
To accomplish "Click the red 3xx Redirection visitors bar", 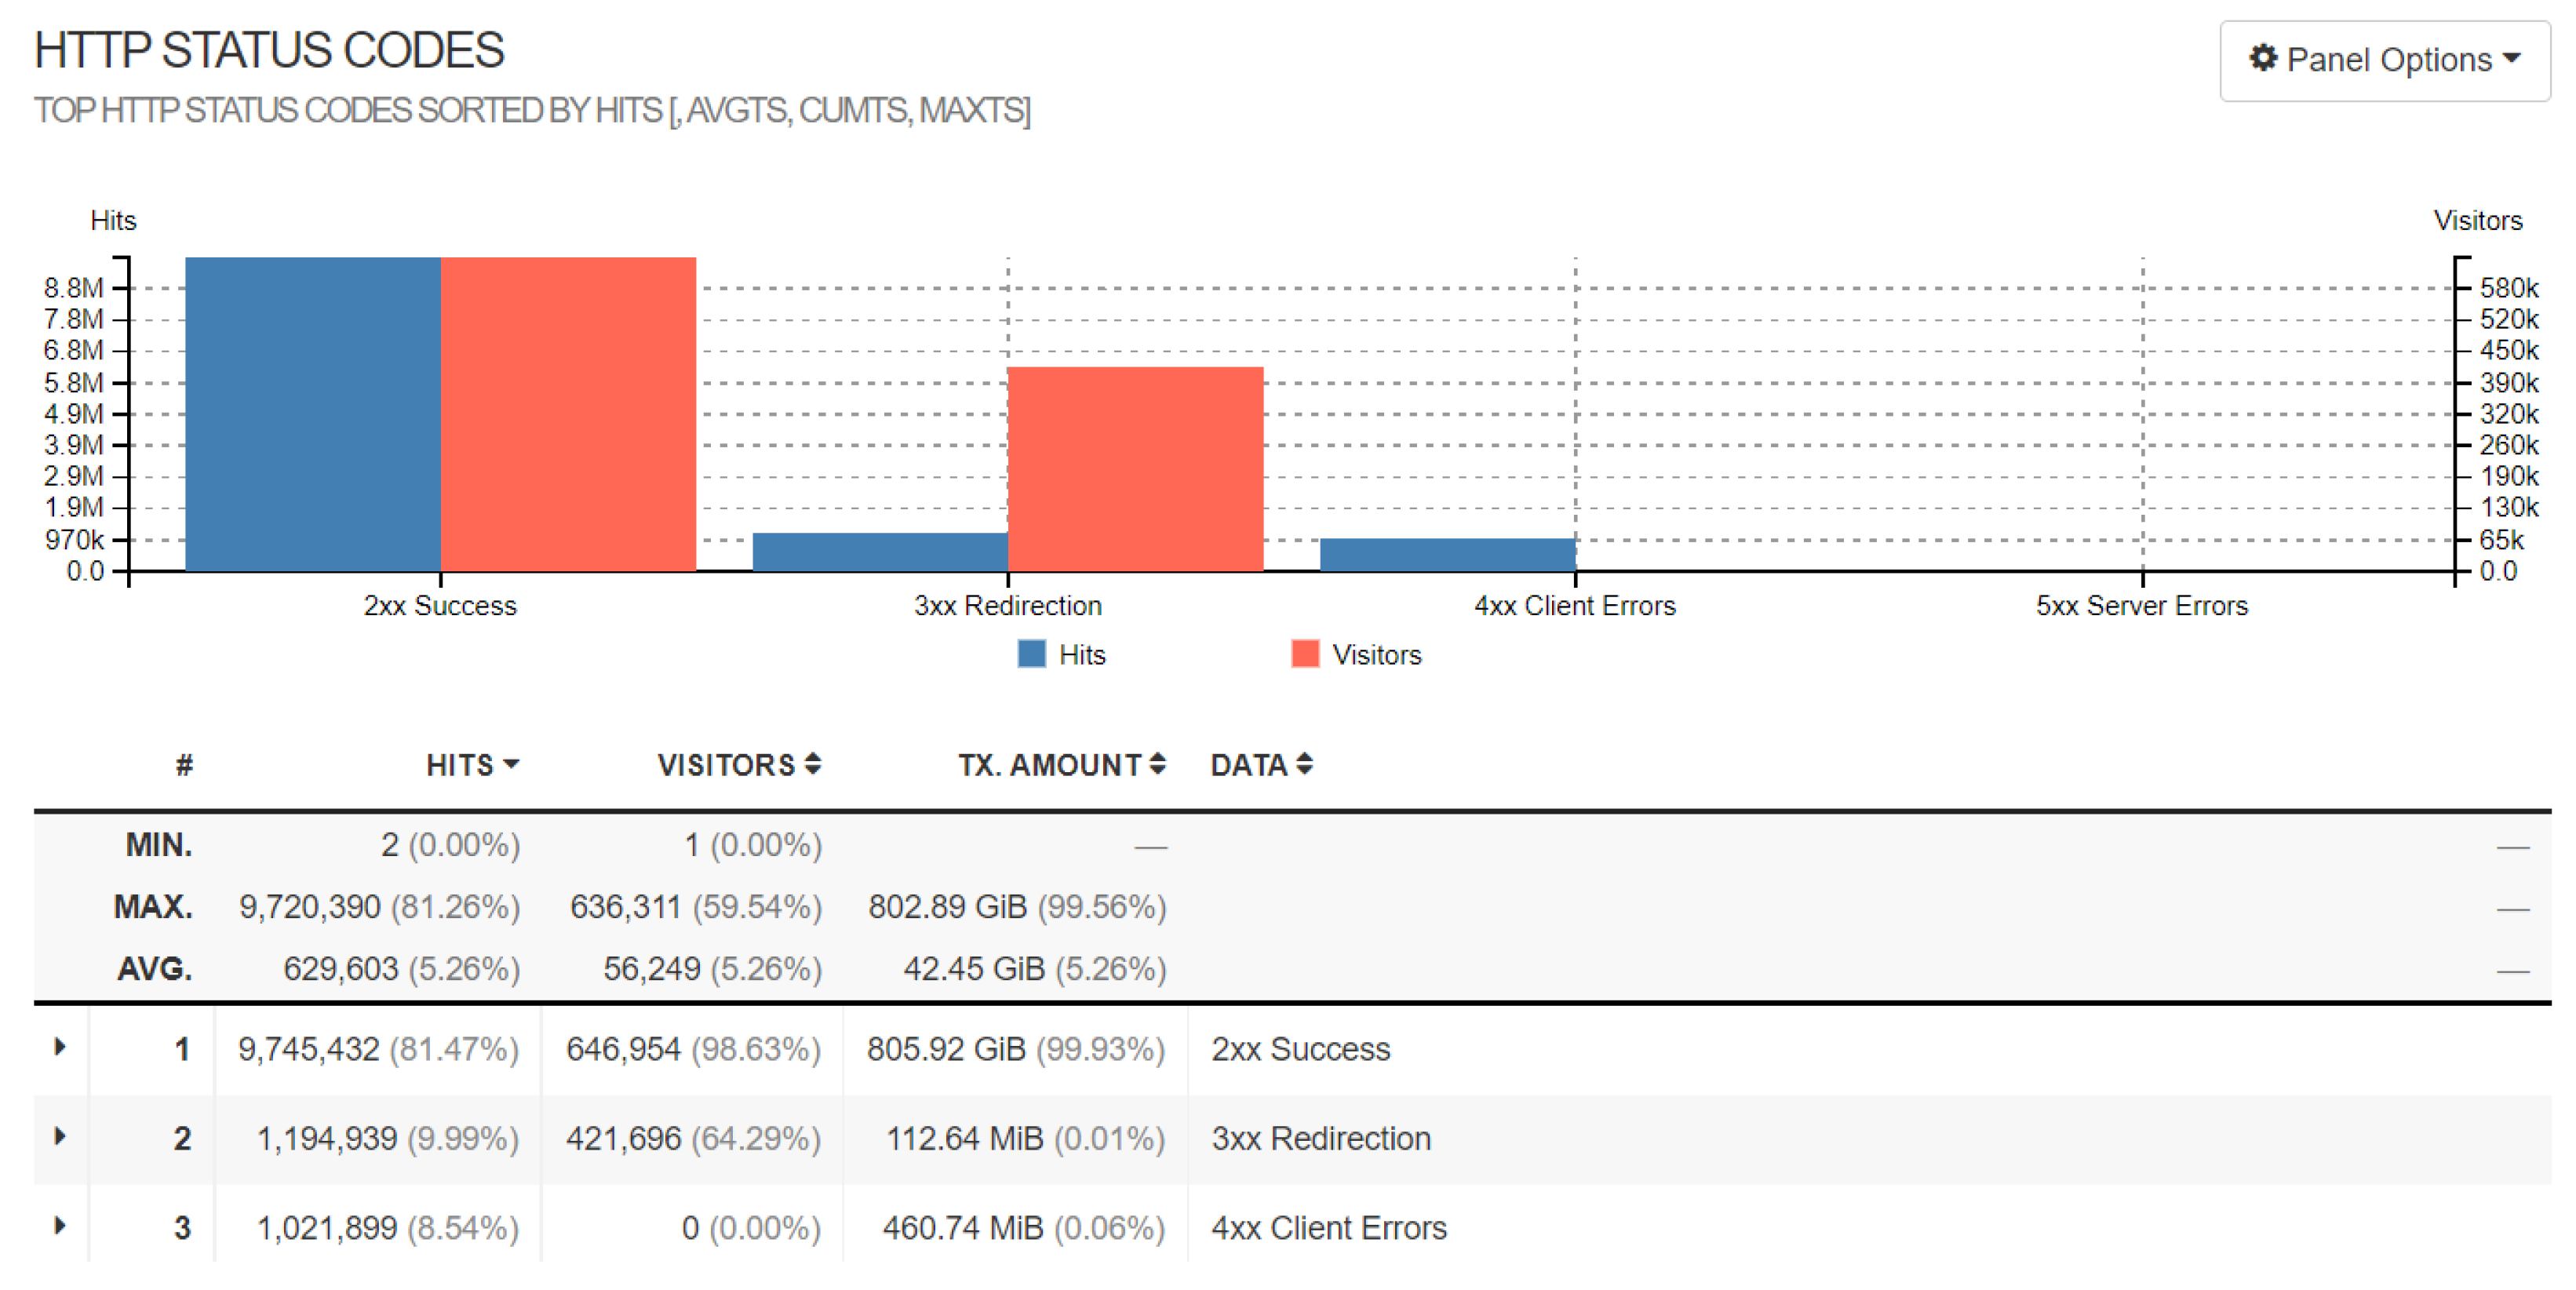I will [x=1135, y=469].
